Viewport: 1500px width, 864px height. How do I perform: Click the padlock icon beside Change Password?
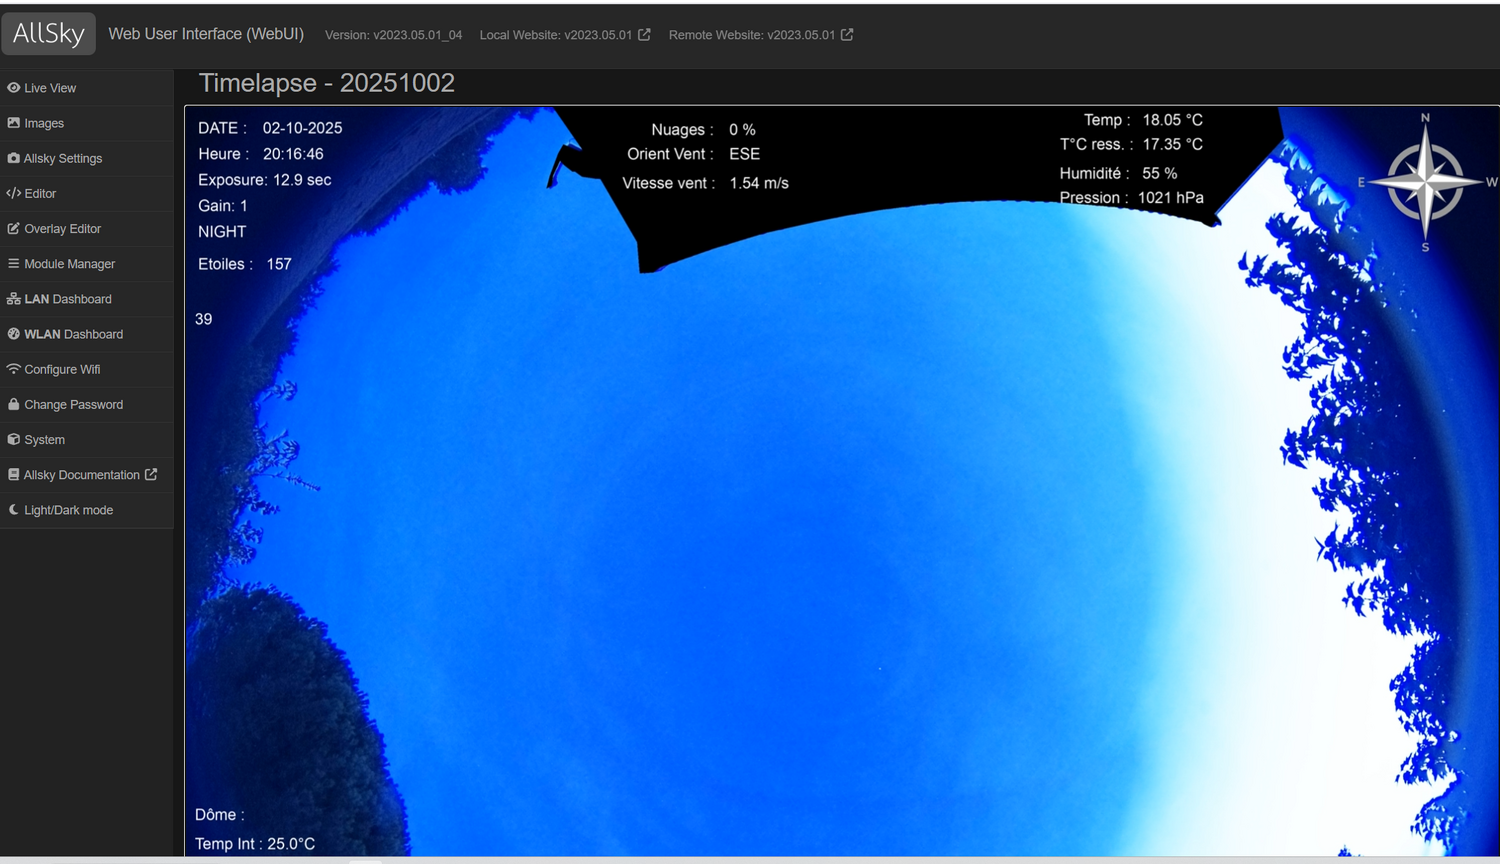pos(13,404)
